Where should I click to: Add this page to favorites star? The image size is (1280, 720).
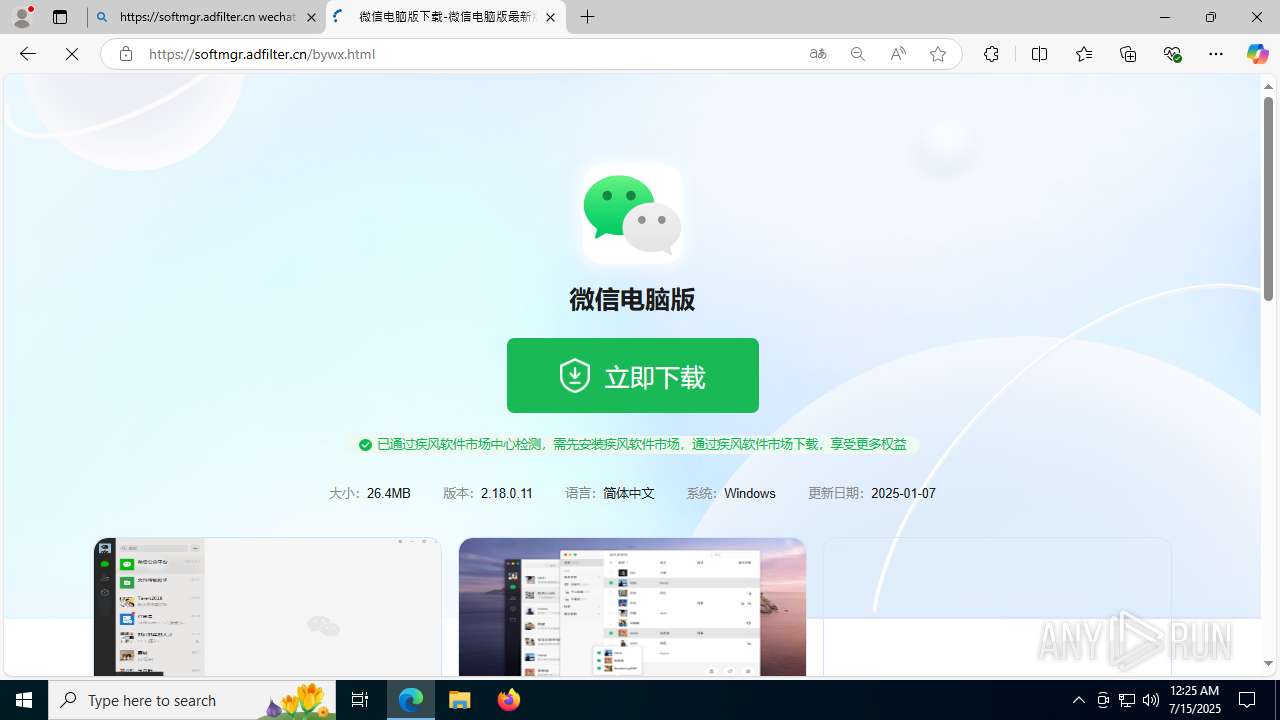[x=938, y=54]
